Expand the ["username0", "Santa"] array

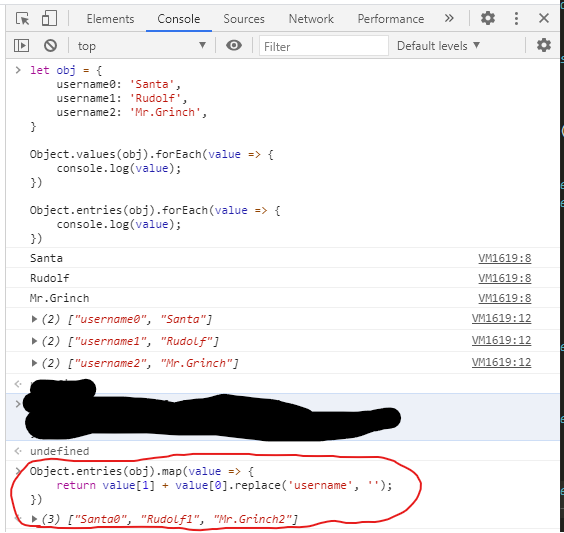pyautogui.click(x=34, y=319)
